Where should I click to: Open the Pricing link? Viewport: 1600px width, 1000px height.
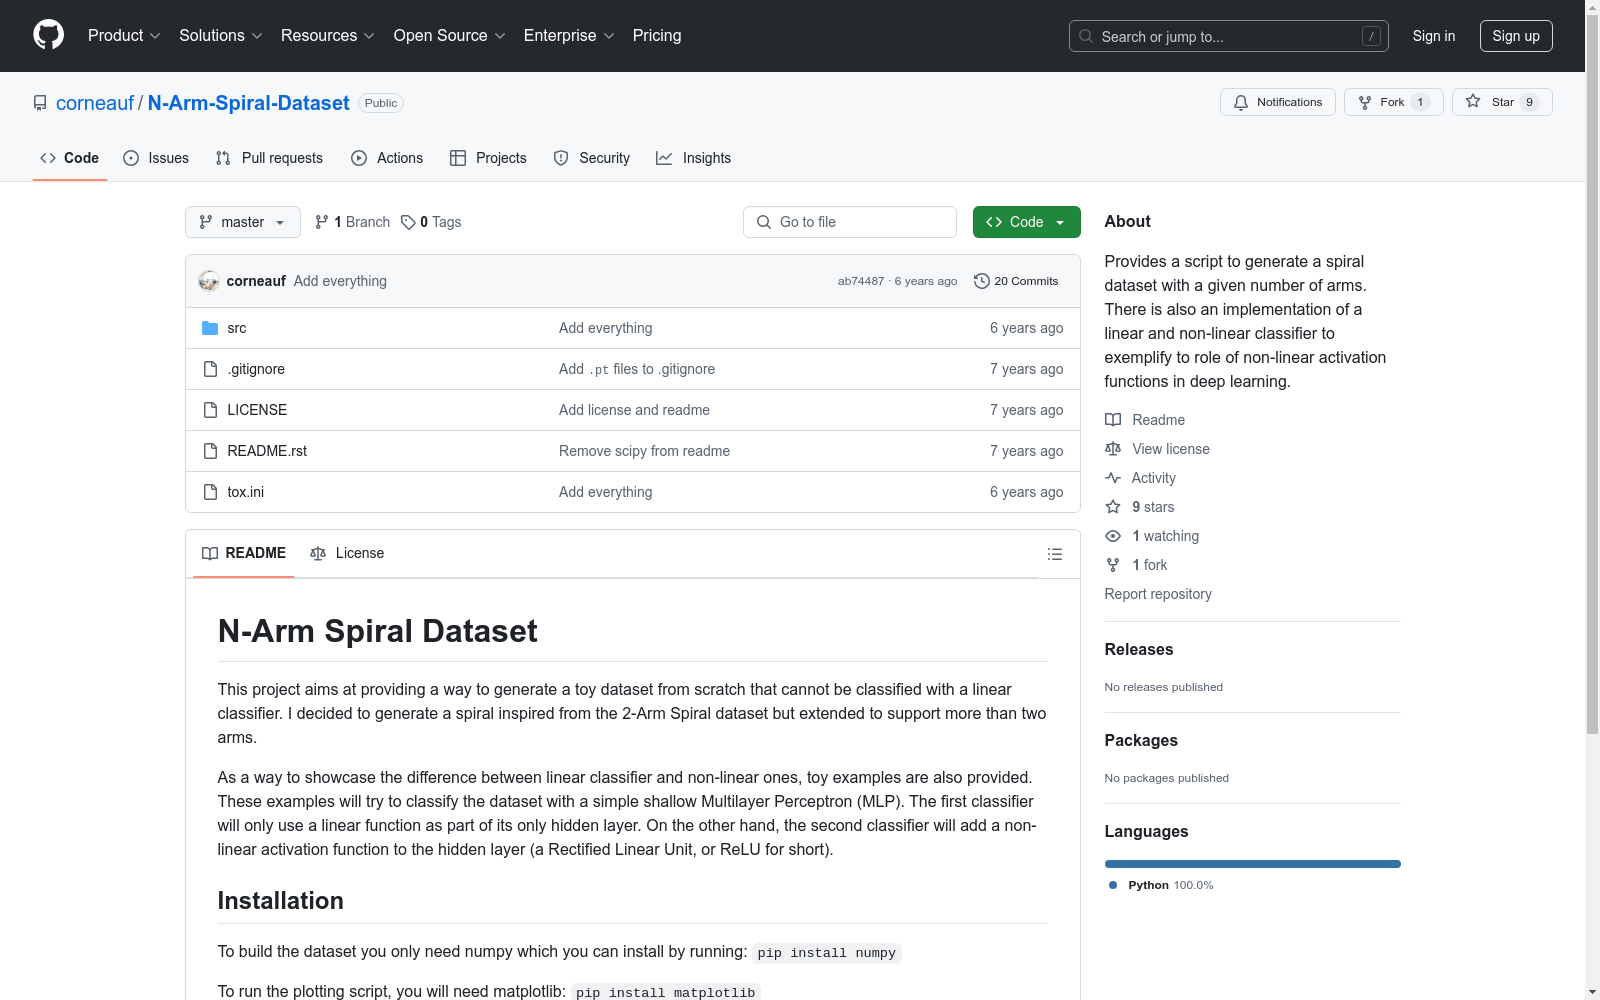click(657, 35)
